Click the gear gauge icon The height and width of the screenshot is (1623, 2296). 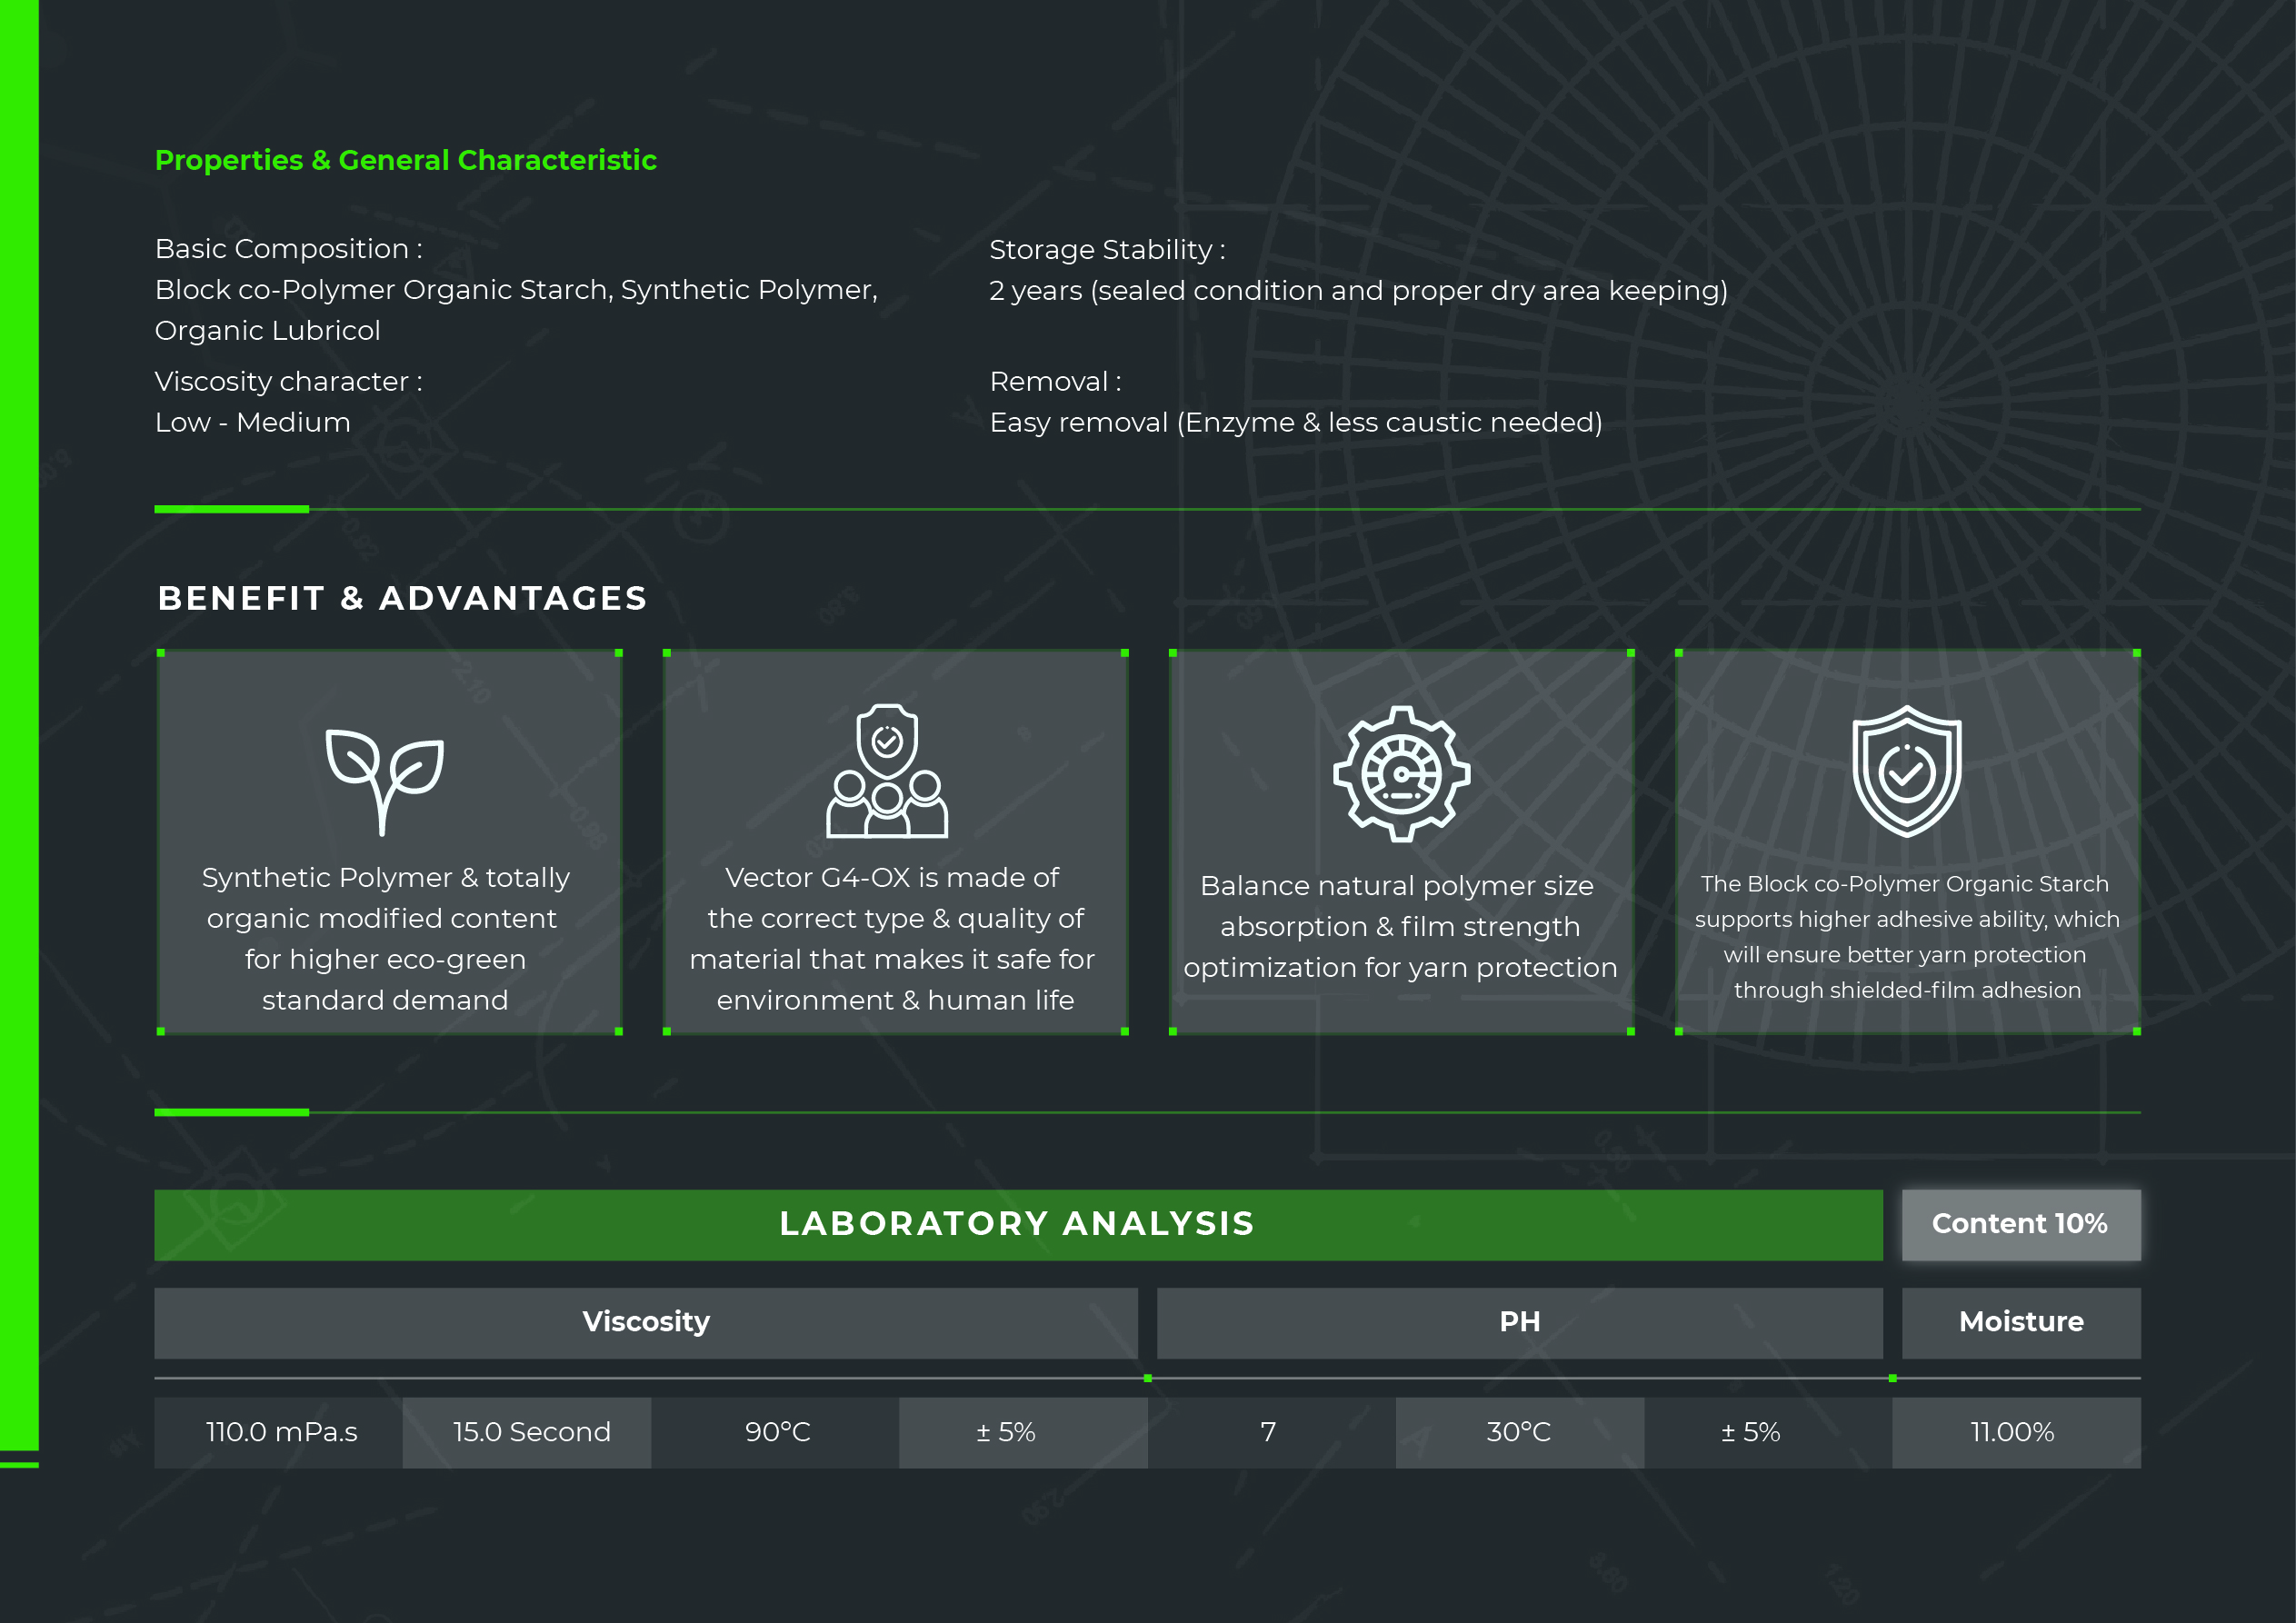tap(1402, 774)
